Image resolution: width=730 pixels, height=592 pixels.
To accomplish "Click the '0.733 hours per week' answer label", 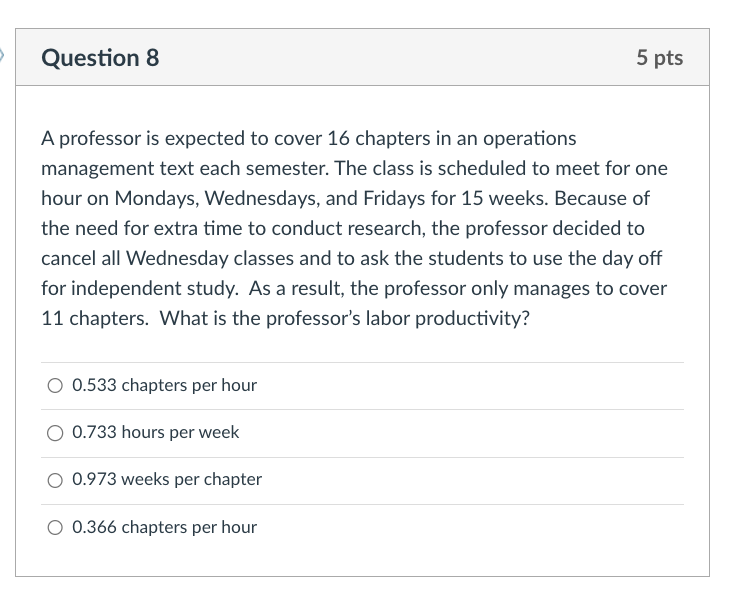I will click(x=155, y=432).
